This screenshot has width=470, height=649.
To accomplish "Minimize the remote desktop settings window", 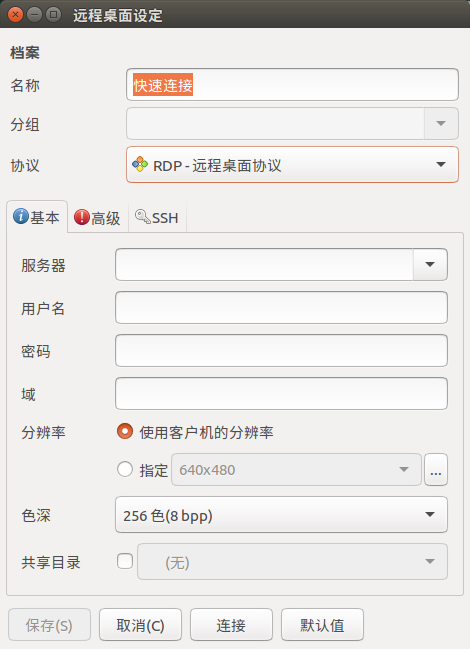I will (34, 15).
